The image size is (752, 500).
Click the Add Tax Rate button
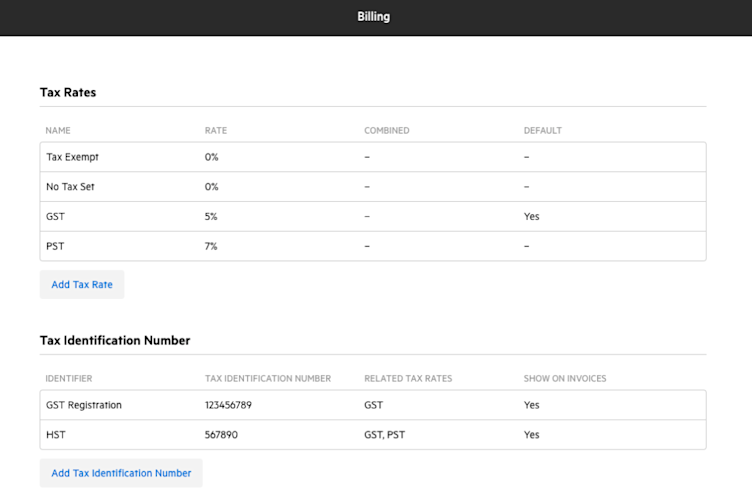pyautogui.click(x=82, y=284)
